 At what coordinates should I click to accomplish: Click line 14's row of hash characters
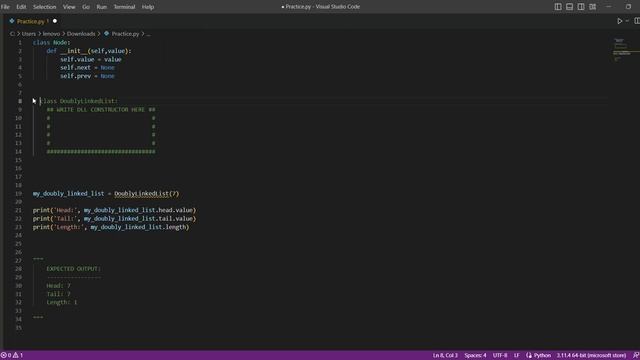(x=101, y=152)
